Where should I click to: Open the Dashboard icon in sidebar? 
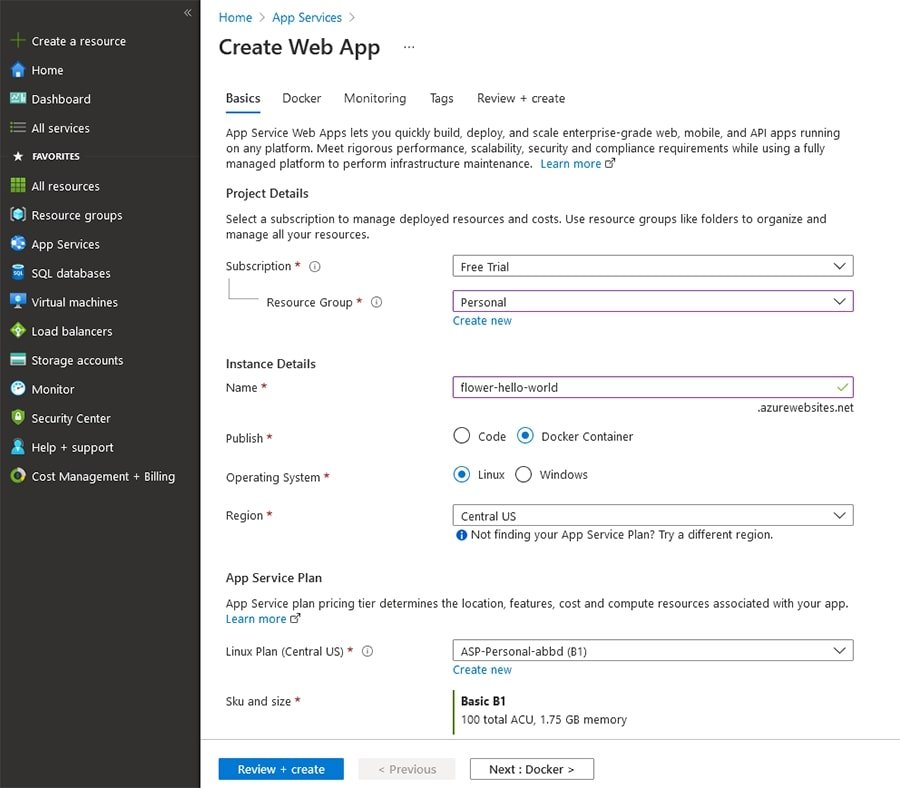pyautogui.click(x=17, y=99)
